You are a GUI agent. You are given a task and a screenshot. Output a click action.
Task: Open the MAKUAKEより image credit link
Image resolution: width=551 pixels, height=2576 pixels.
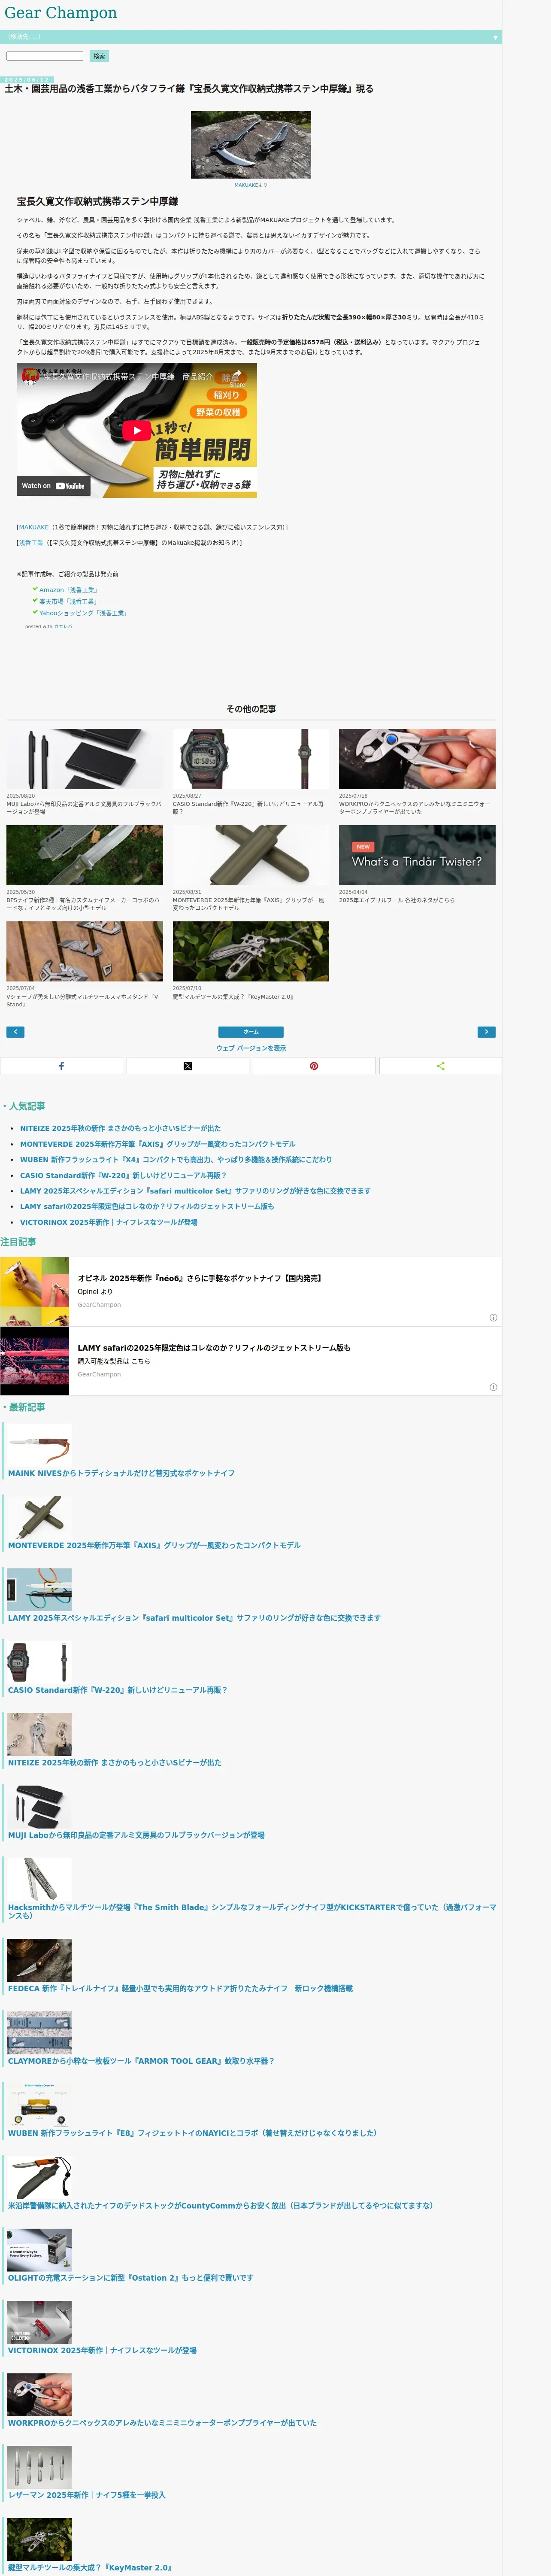tap(251, 185)
